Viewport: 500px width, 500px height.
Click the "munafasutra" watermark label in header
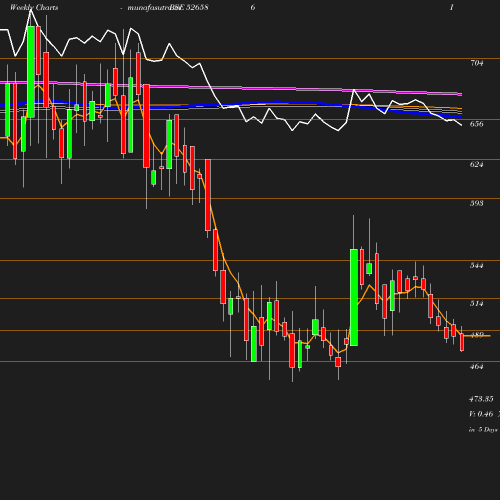tap(149, 7)
